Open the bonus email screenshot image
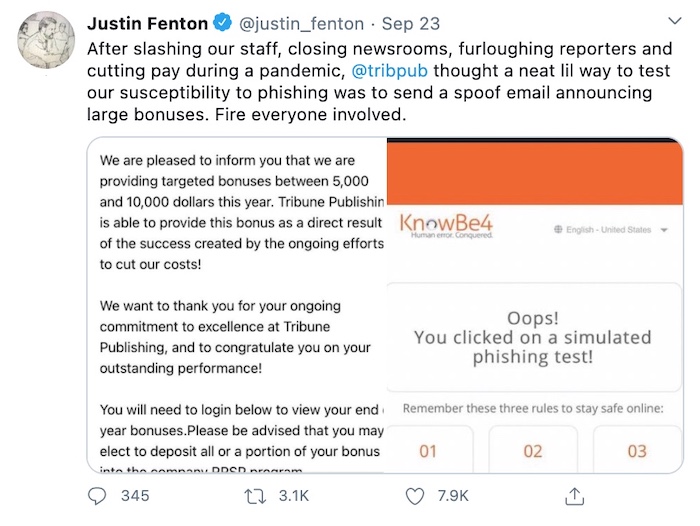This screenshot has width=700, height=526. point(237,305)
